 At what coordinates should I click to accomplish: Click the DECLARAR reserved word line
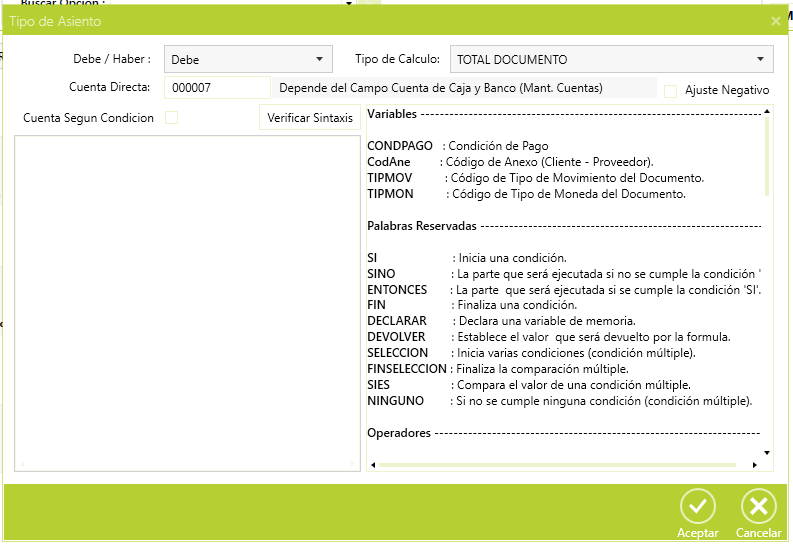tap(501, 321)
